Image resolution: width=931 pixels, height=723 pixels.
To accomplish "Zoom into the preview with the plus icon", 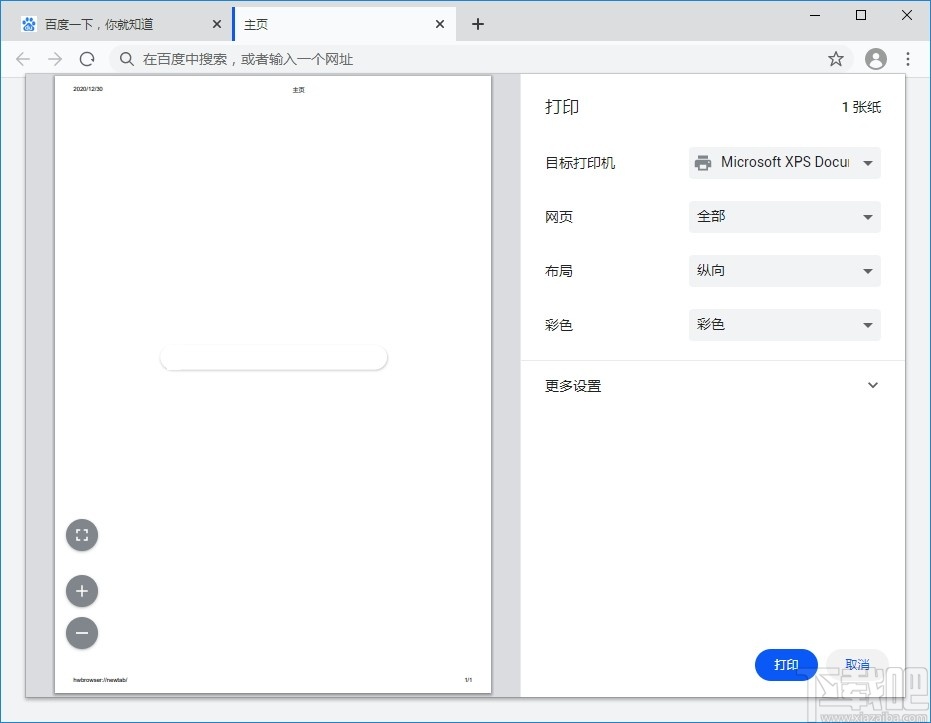I will click(x=81, y=591).
